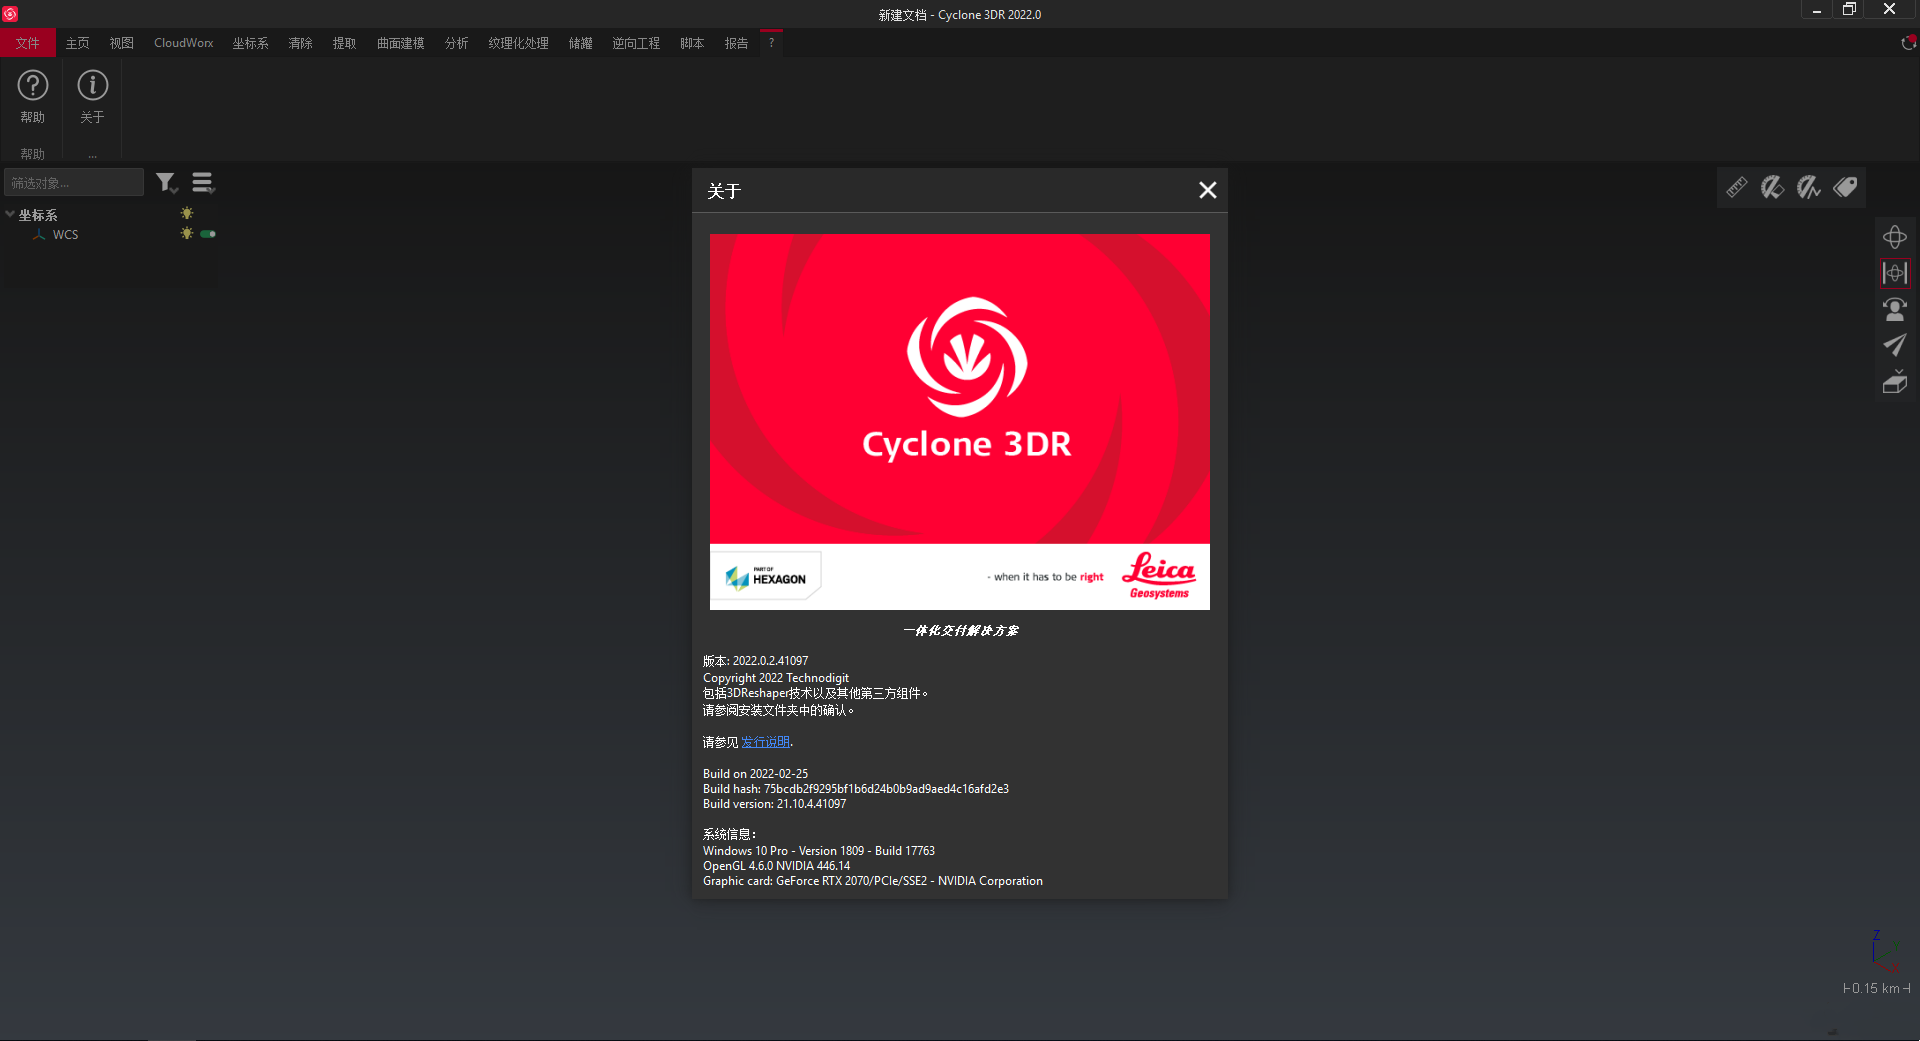Click the Windows 10 Pro system info line
This screenshot has width=1920, height=1041.
(819, 851)
